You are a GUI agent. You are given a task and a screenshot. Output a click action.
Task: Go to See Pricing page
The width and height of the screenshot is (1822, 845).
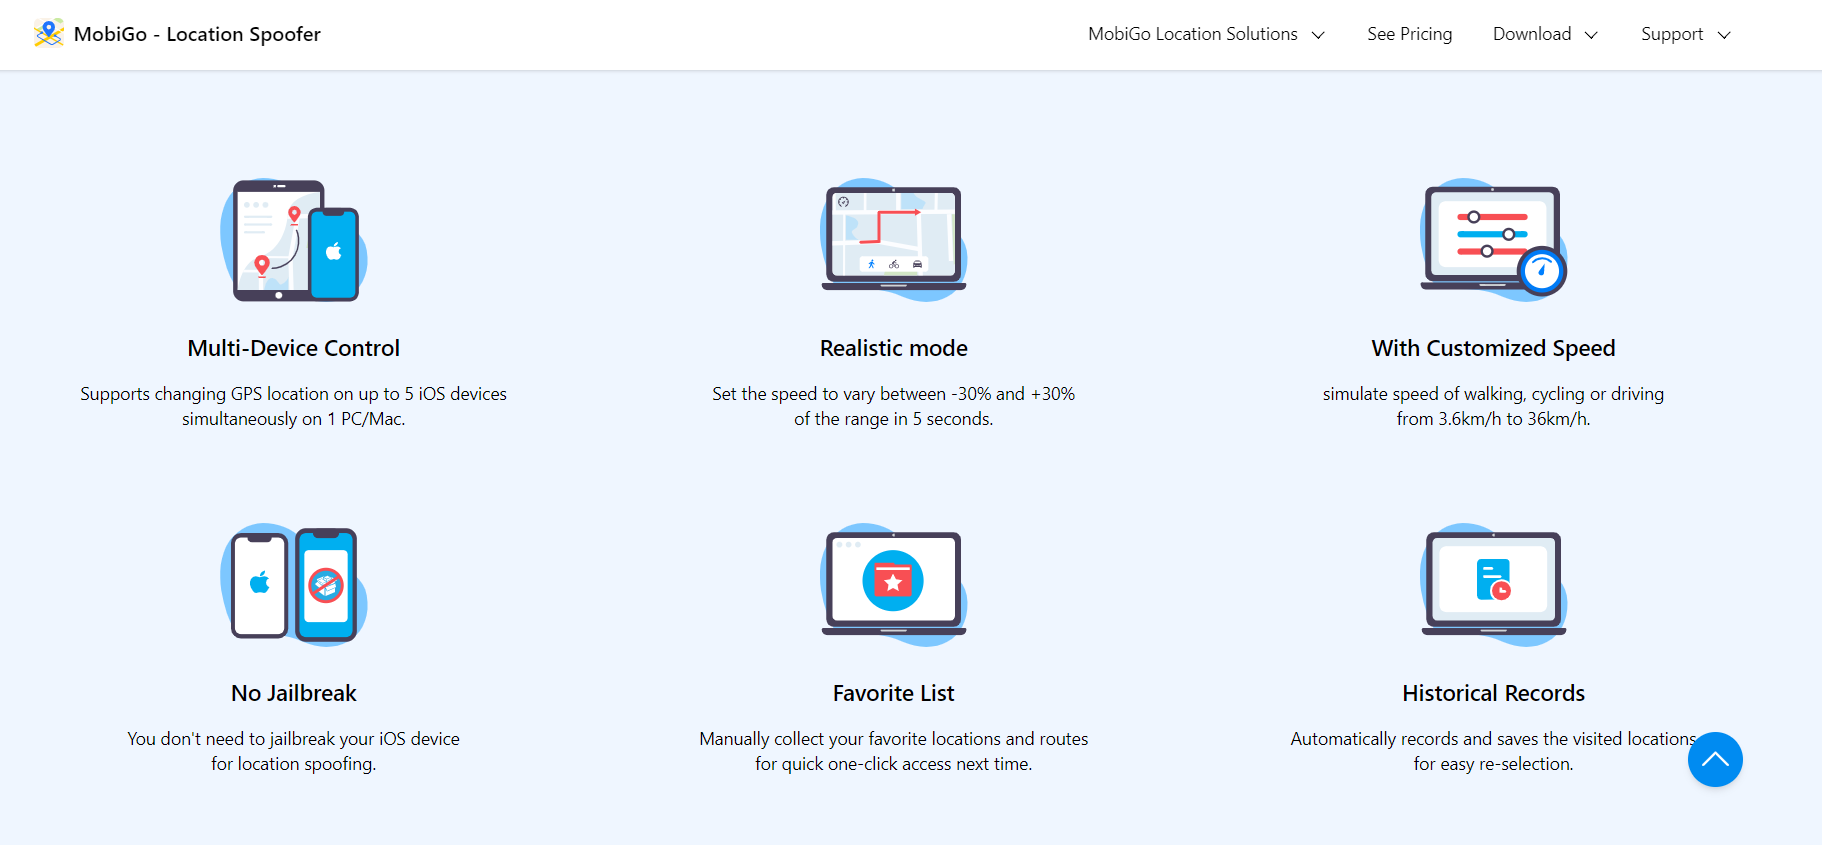click(1409, 34)
